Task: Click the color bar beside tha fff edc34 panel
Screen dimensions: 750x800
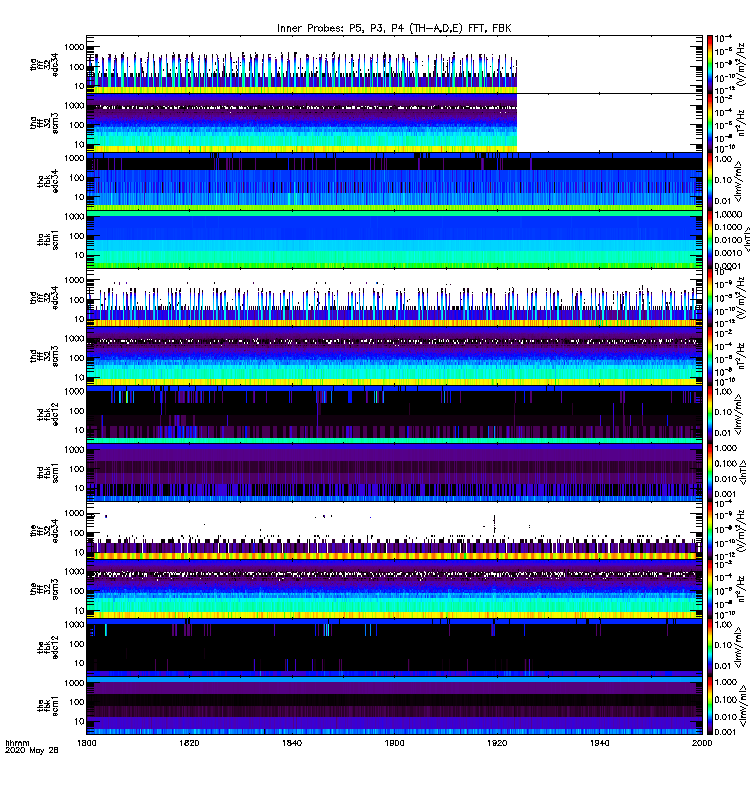Action: coord(709,64)
